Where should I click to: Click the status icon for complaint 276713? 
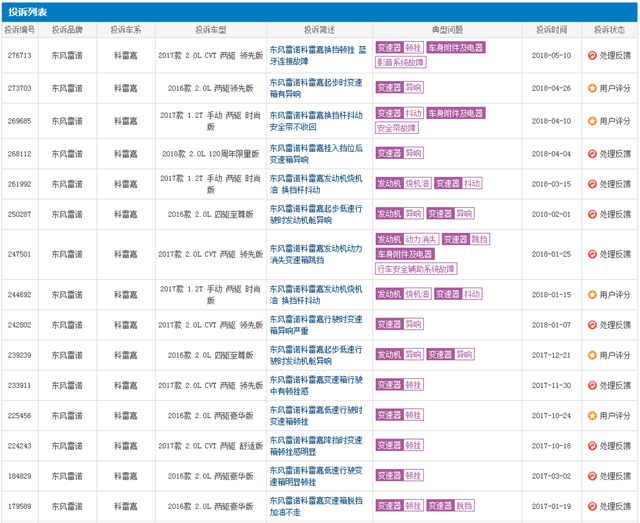tap(592, 56)
